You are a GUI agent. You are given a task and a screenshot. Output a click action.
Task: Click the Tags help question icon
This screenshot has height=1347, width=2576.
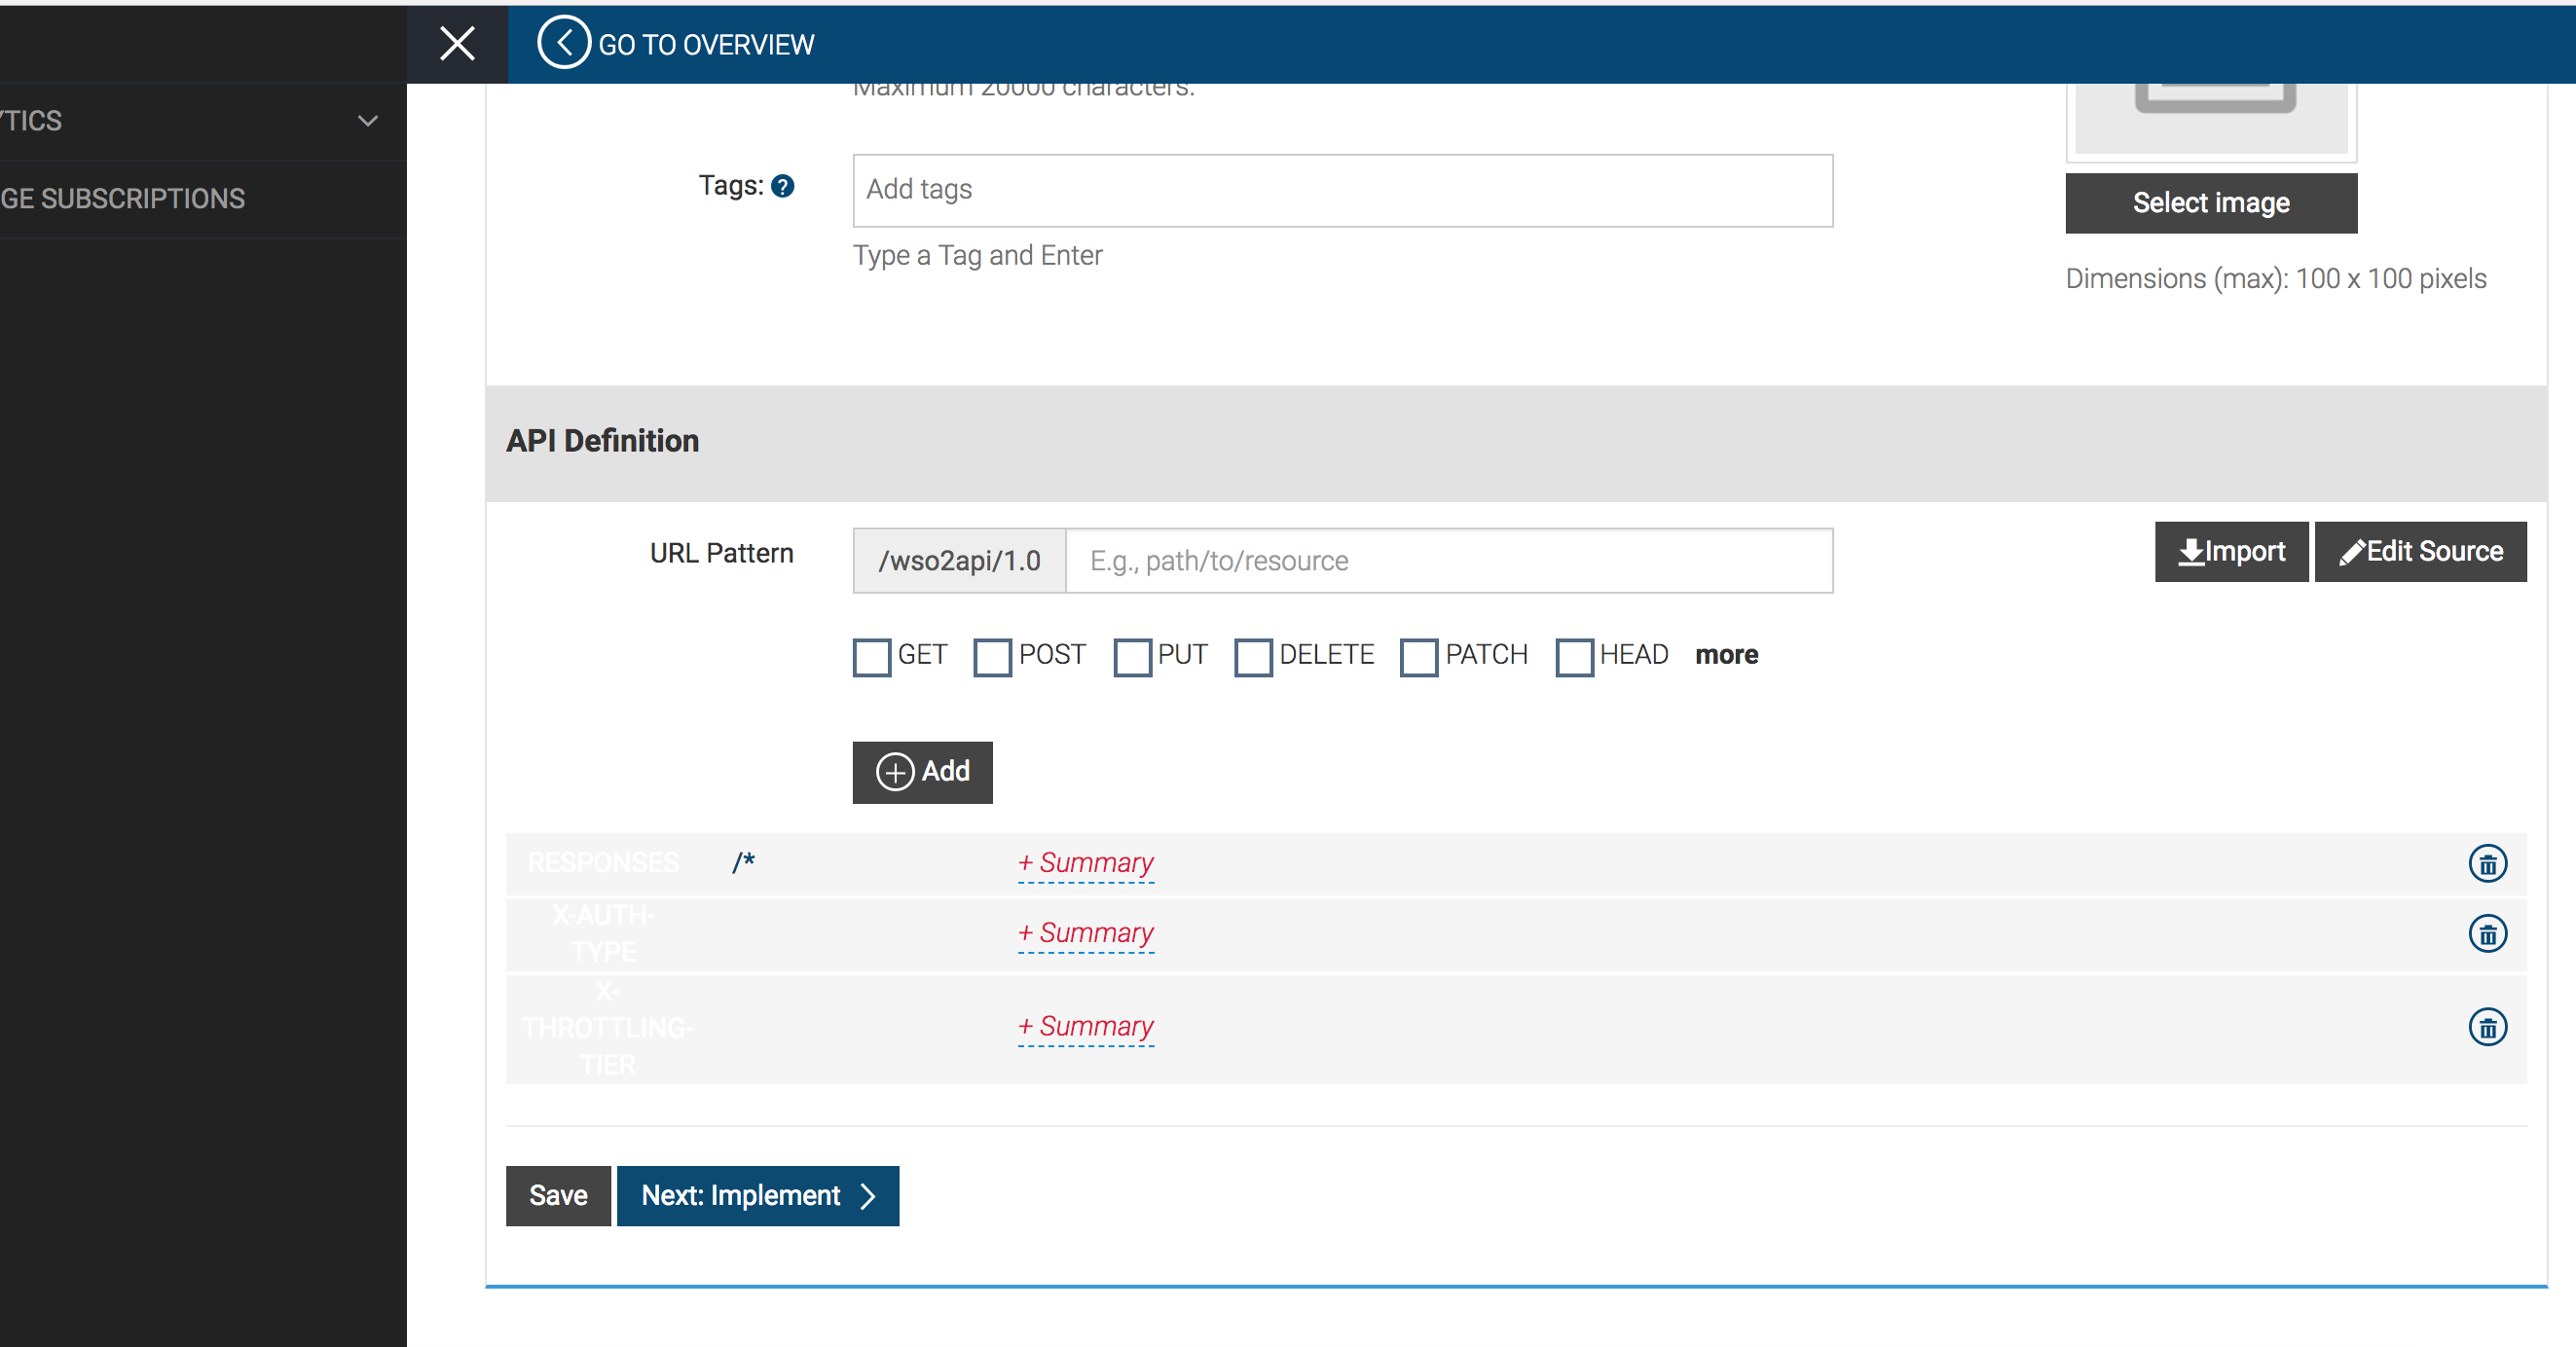coord(783,186)
